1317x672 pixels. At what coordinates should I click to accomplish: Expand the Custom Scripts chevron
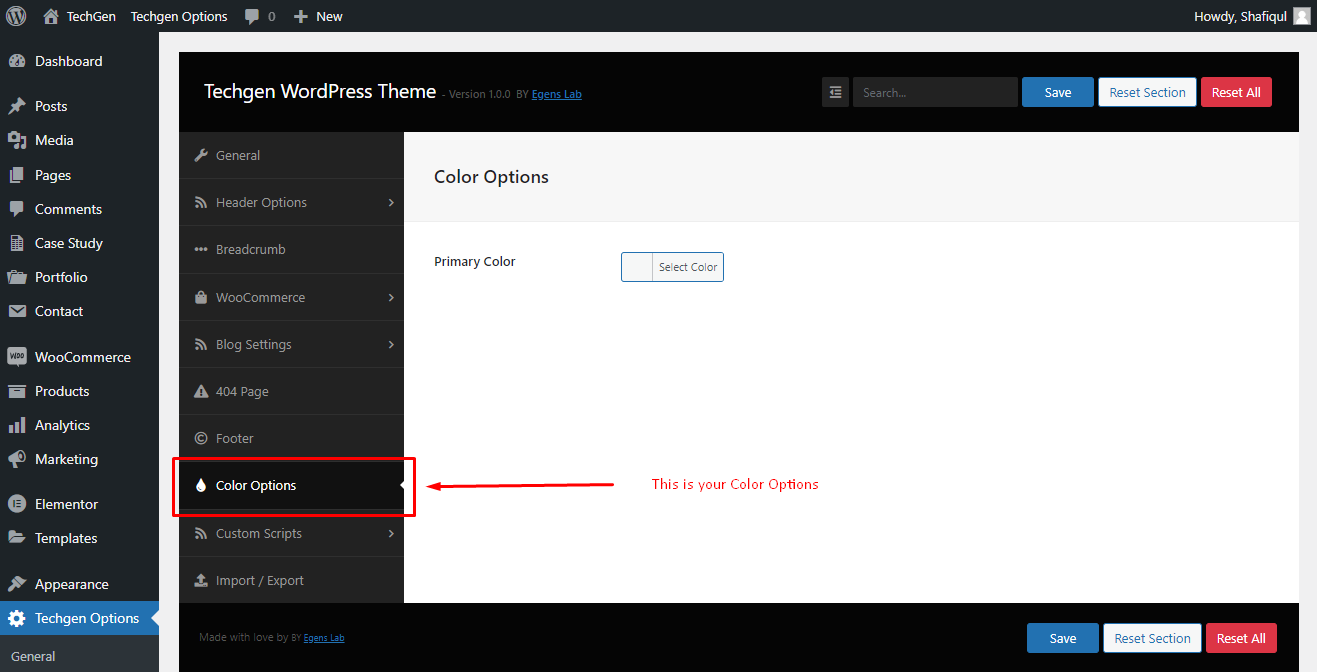click(x=391, y=533)
